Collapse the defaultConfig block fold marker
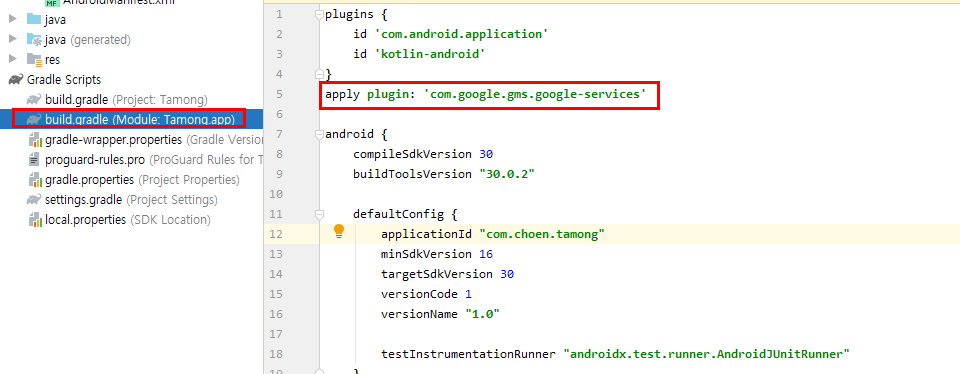 point(318,214)
